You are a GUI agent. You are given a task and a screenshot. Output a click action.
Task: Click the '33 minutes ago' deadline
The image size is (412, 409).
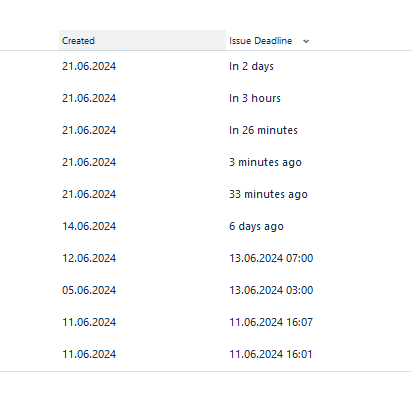[268, 194]
